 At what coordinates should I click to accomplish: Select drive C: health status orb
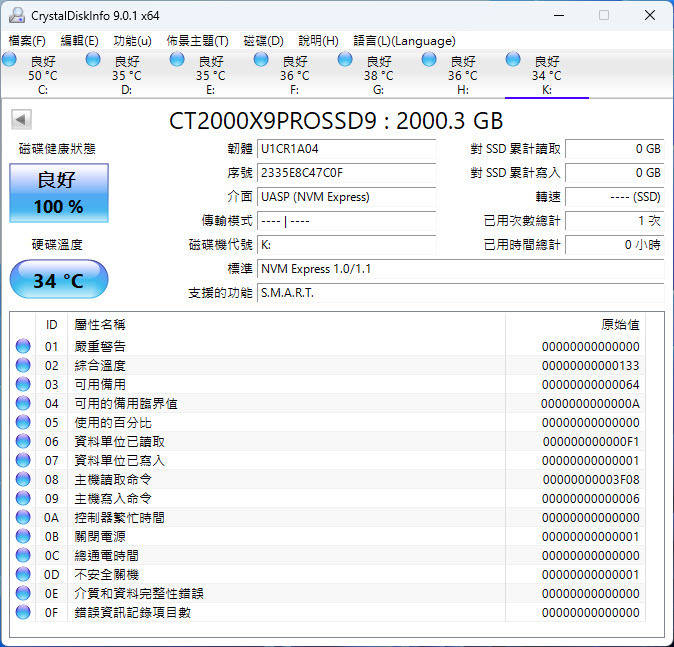click(x=10, y=61)
